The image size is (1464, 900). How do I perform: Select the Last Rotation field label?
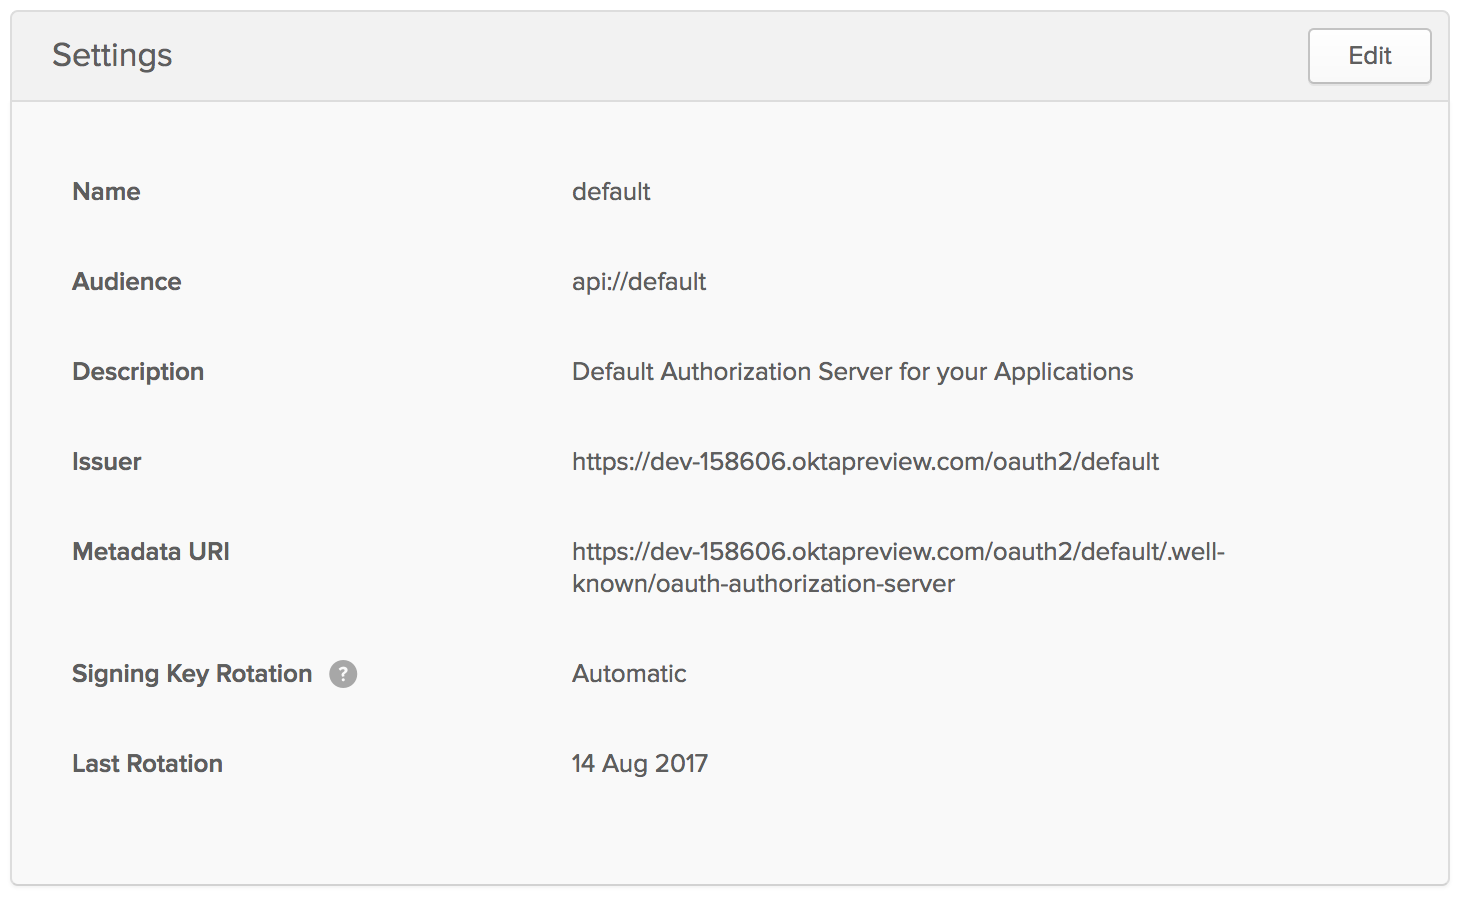point(147,764)
